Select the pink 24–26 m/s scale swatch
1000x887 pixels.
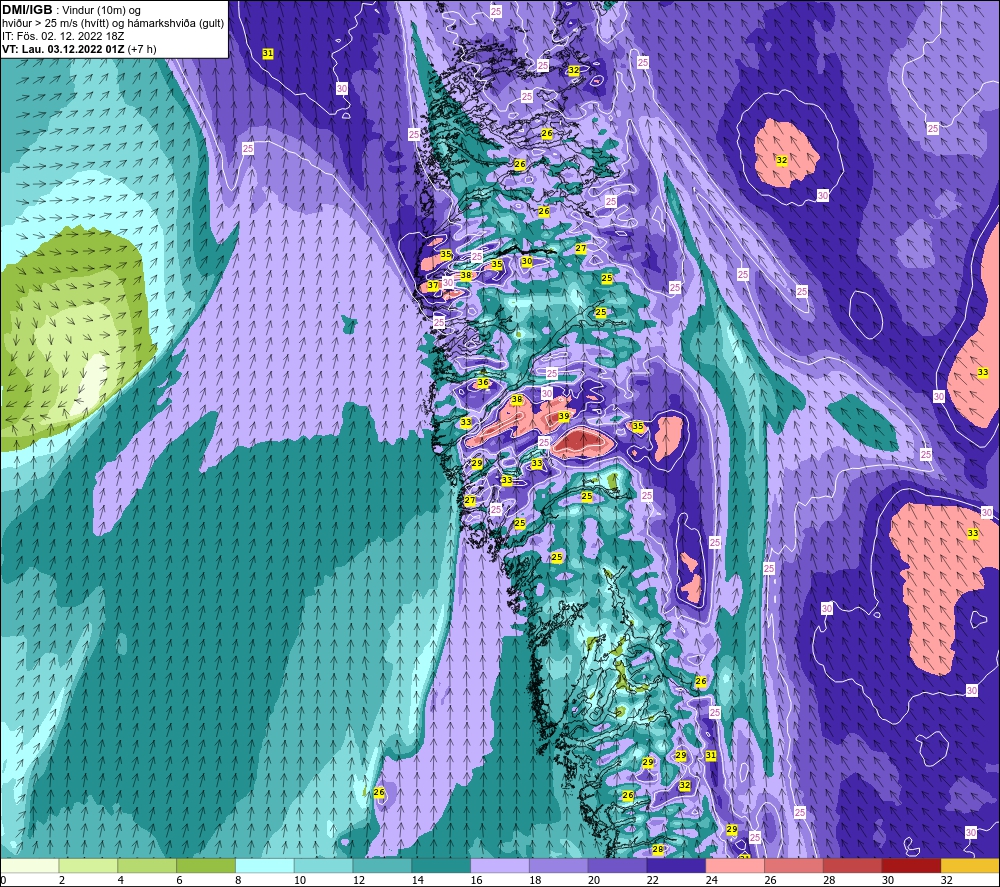735,865
